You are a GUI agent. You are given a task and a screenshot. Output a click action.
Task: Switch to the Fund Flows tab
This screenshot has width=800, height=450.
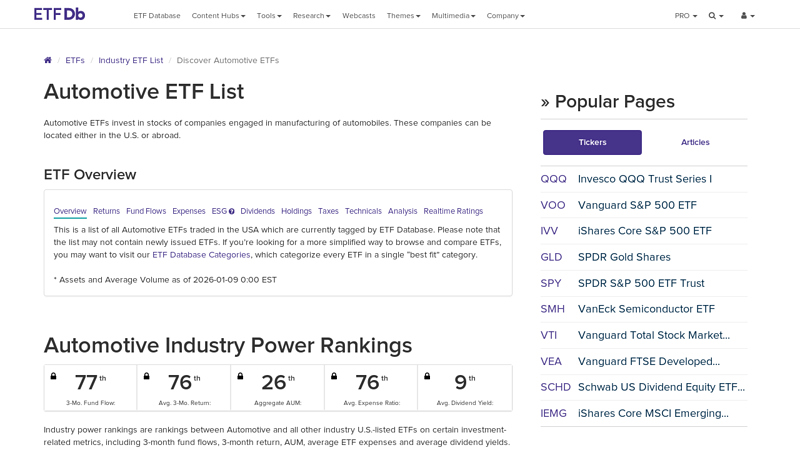[x=146, y=211]
